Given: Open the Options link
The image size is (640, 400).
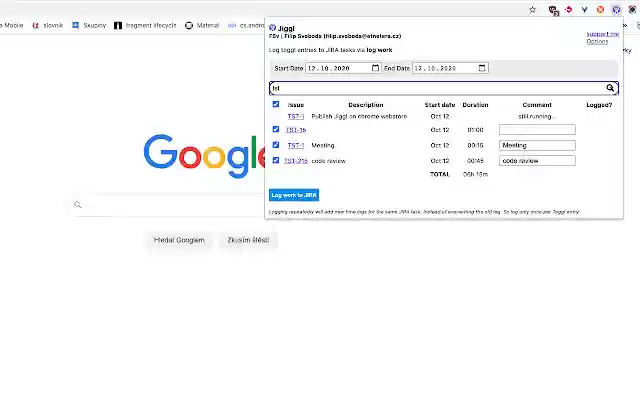Looking at the screenshot, I should [x=597, y=41].
